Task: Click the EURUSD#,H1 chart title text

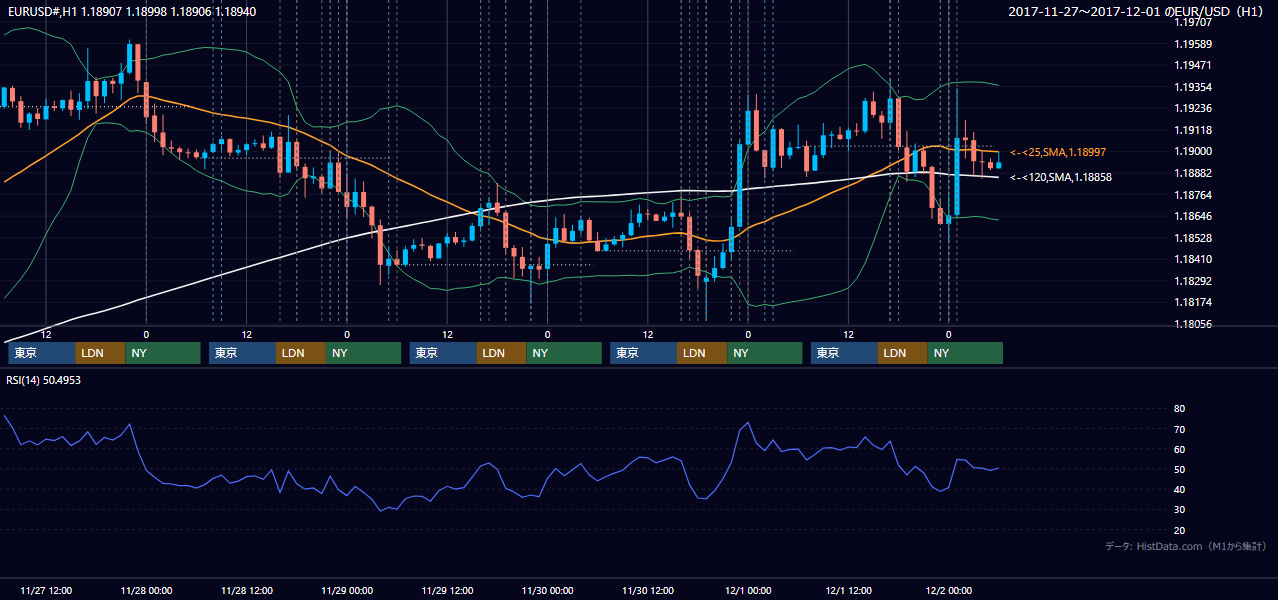Action: 130,11
